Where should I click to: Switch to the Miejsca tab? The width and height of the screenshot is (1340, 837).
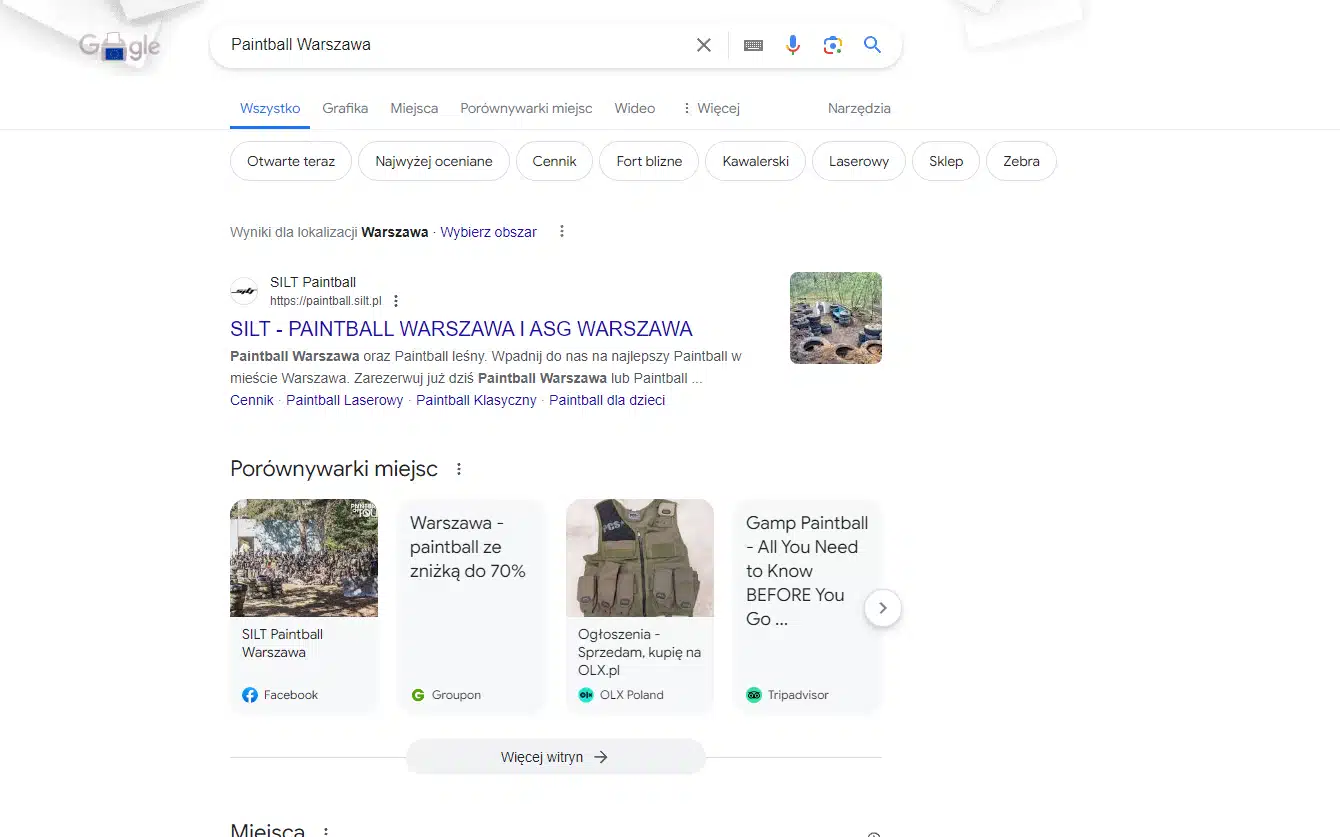click(414, 108)
